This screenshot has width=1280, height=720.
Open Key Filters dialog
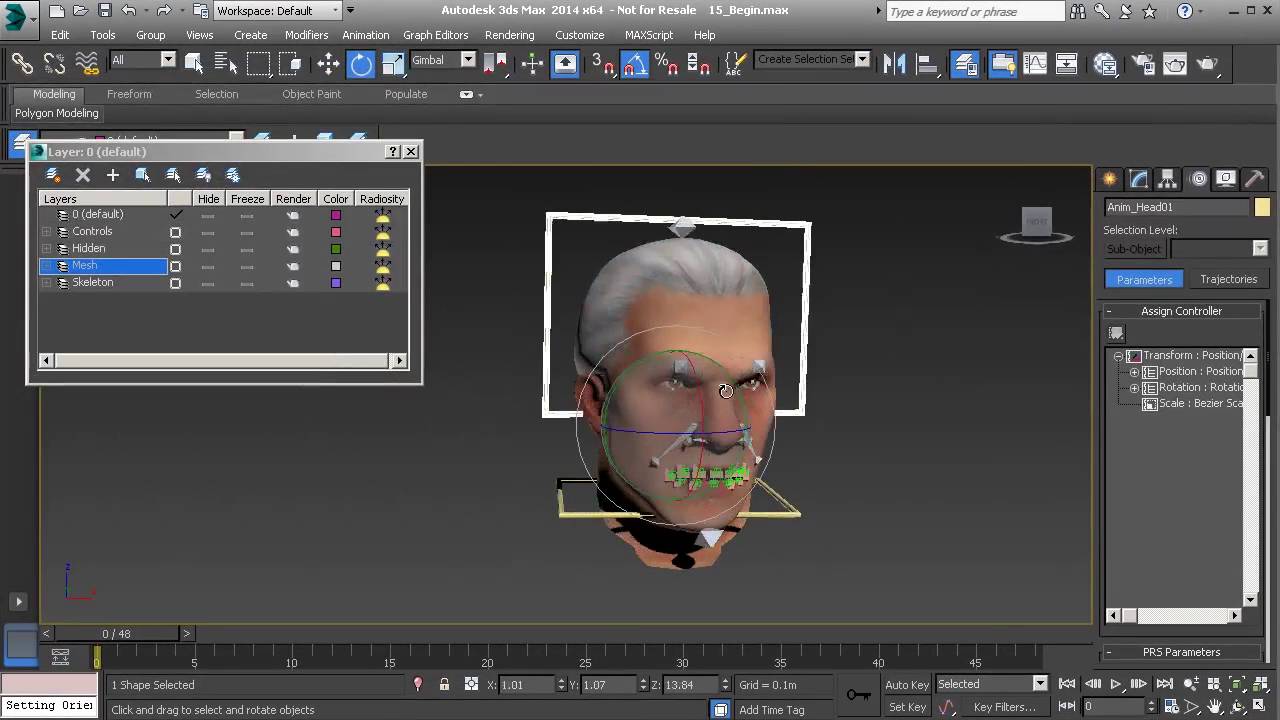pyautogui.click(x=1004, y=707)
